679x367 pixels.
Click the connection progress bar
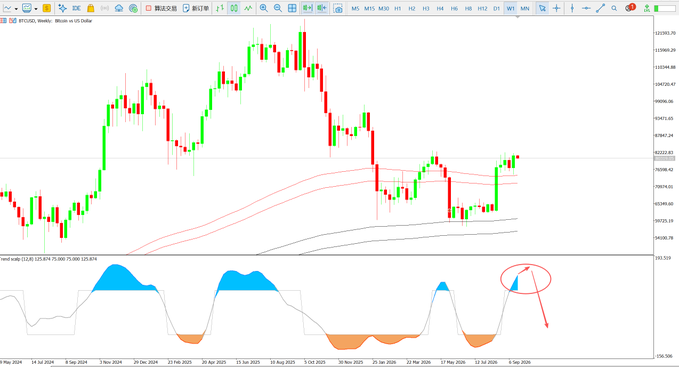665,9
